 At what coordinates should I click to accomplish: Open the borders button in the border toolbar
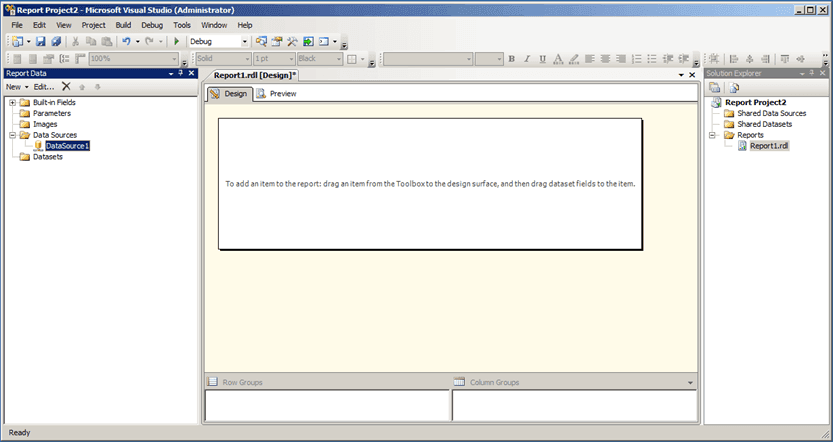click(x=352, y=59)
